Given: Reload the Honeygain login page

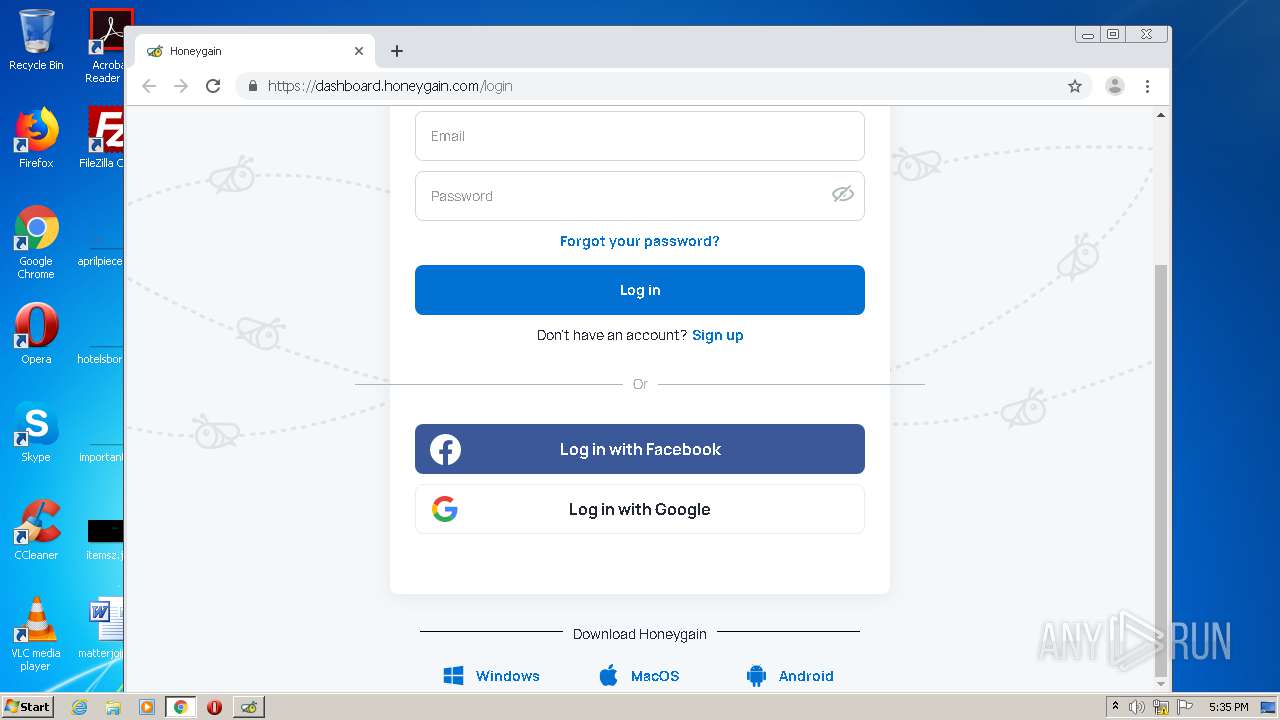Looking at the screenshot, I should click(213, 86).
